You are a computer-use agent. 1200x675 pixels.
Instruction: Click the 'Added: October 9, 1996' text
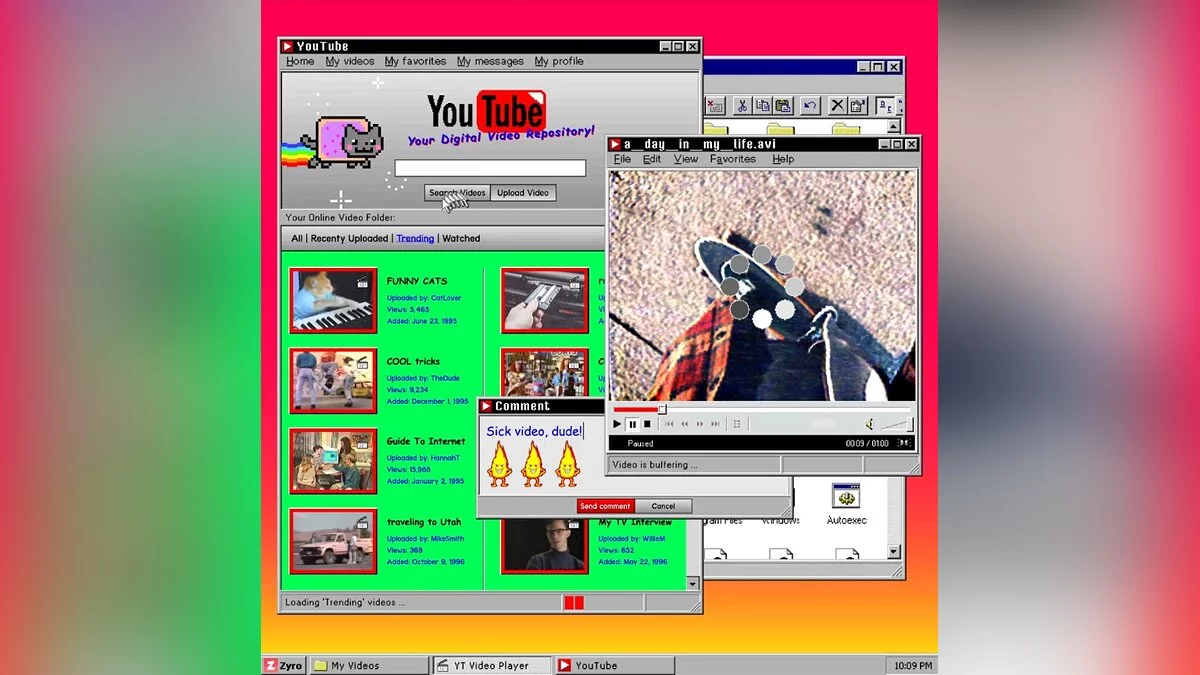(x=428, y=563)
